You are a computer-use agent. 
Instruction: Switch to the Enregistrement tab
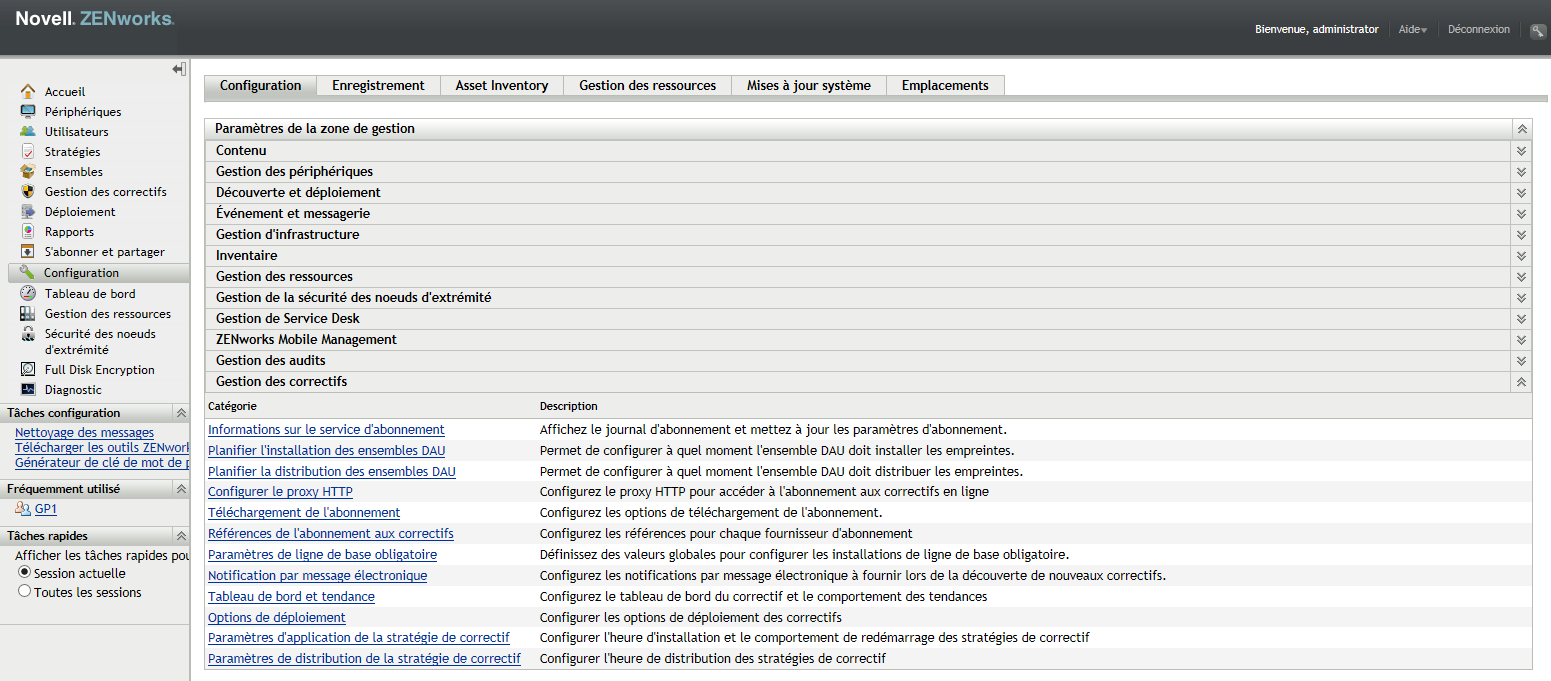[x=378, y=85]
